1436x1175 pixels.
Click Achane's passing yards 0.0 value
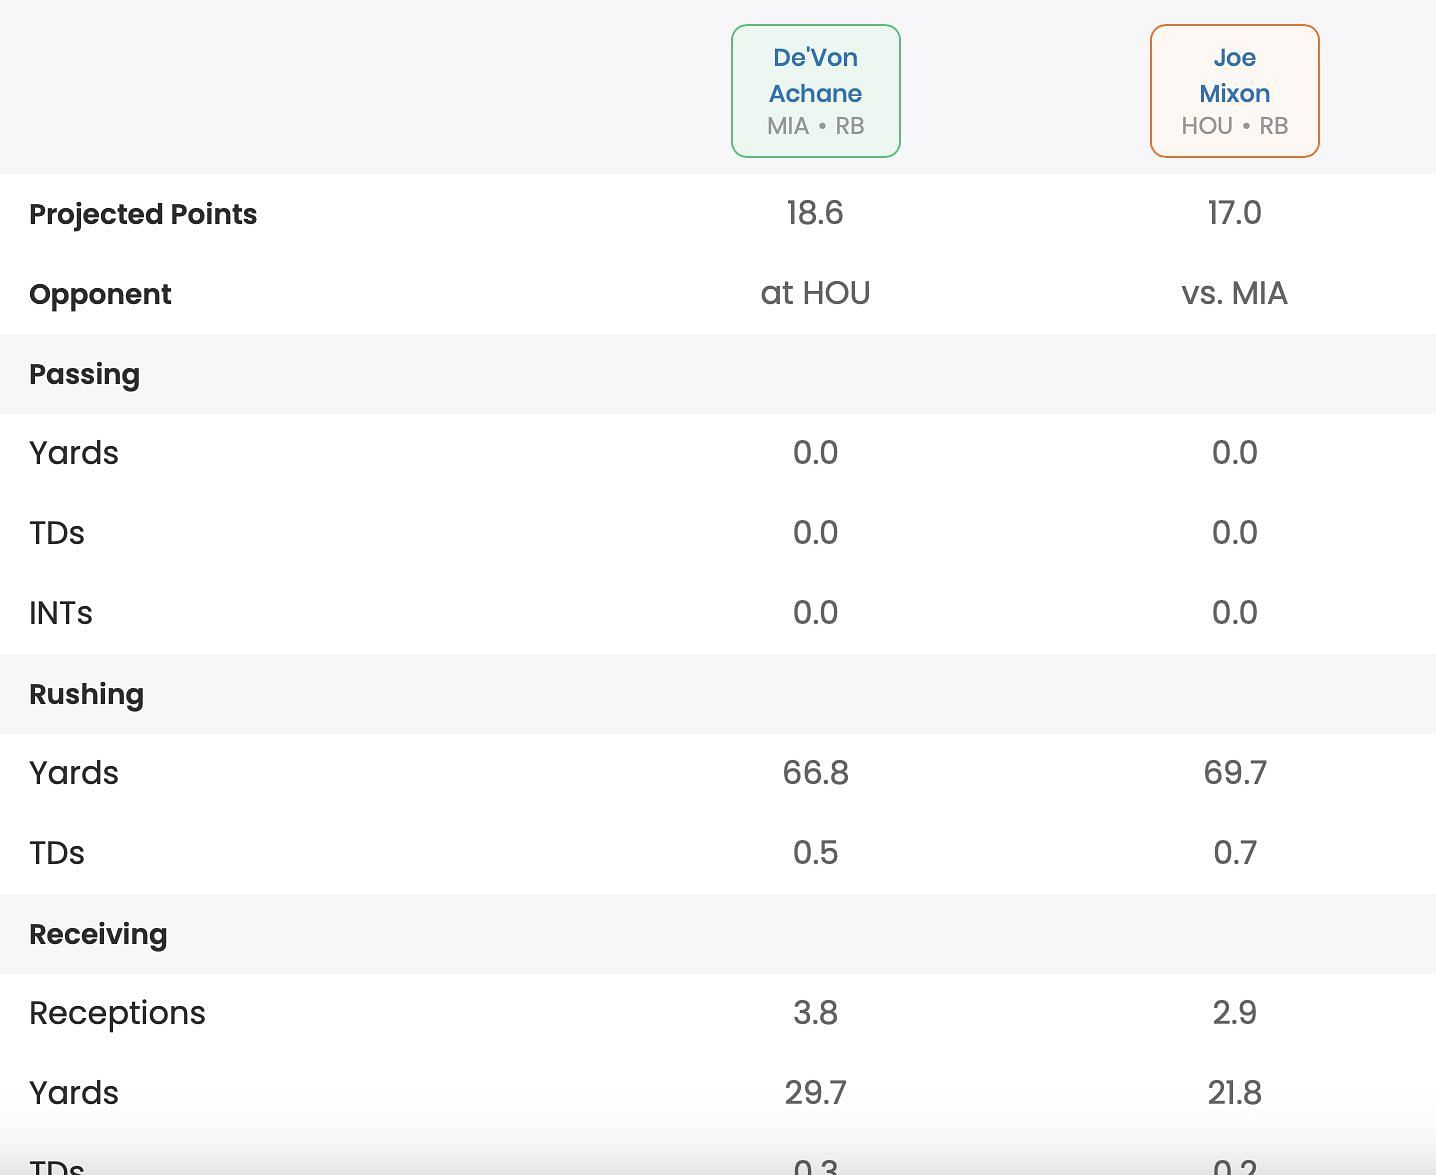point(815,453)
